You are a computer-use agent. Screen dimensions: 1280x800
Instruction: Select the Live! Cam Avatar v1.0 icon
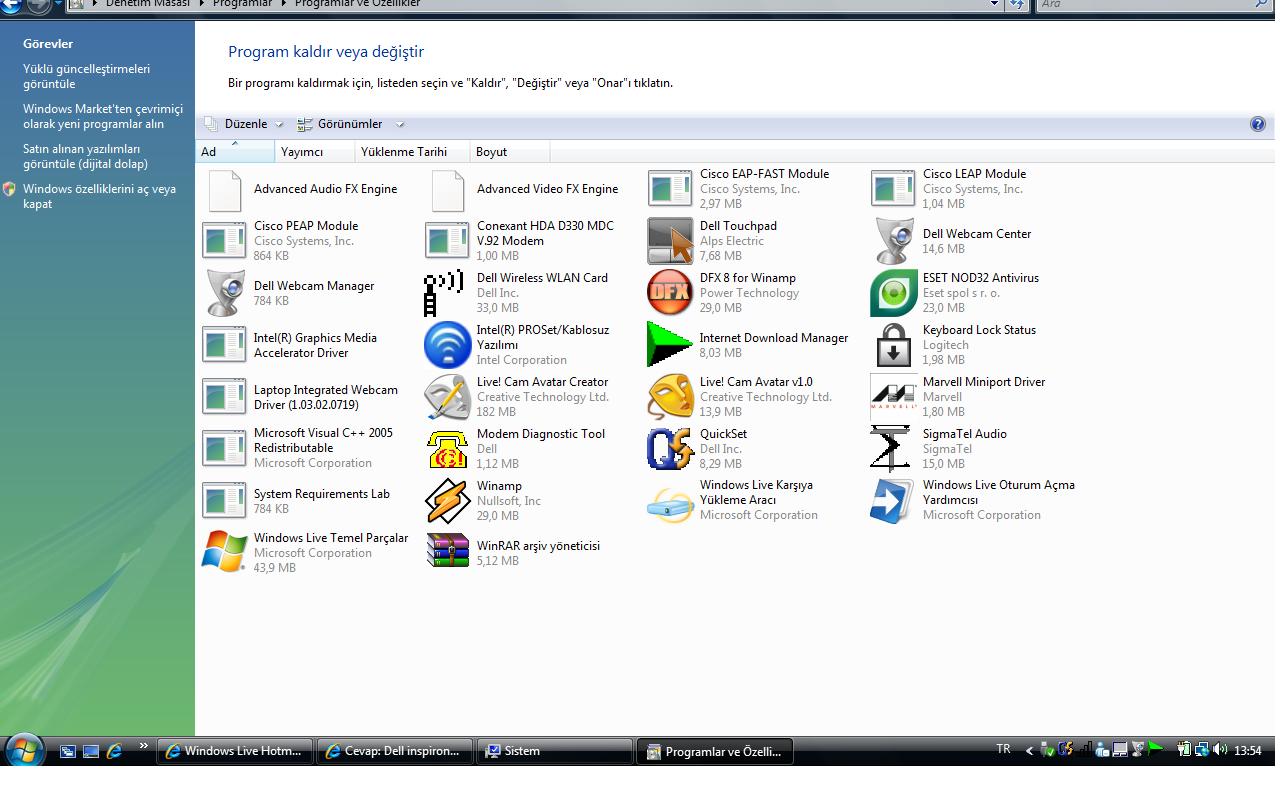click(670, 397)
